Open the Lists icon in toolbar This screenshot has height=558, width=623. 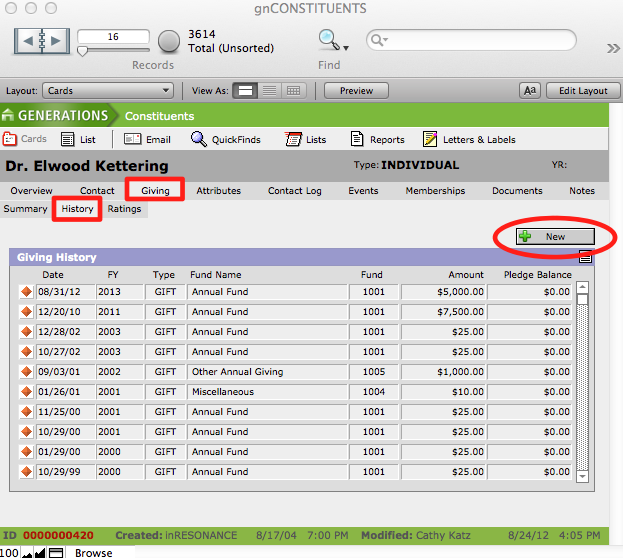click(x=293, y=140)
